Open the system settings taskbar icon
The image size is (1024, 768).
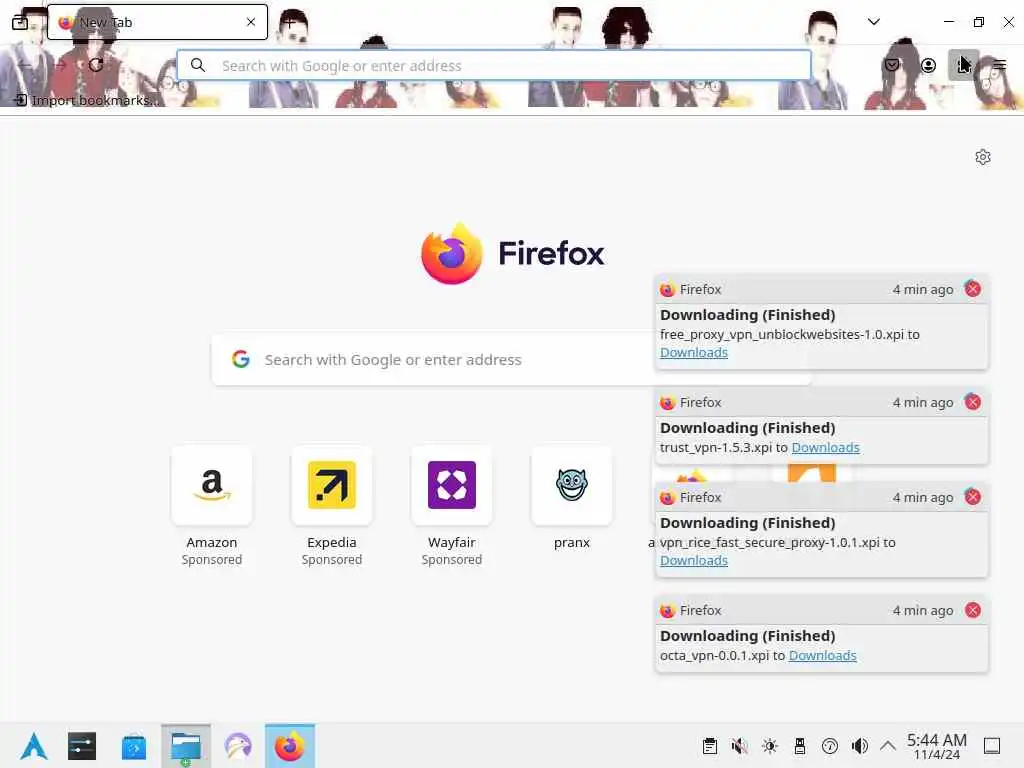(x=82, y=746)
